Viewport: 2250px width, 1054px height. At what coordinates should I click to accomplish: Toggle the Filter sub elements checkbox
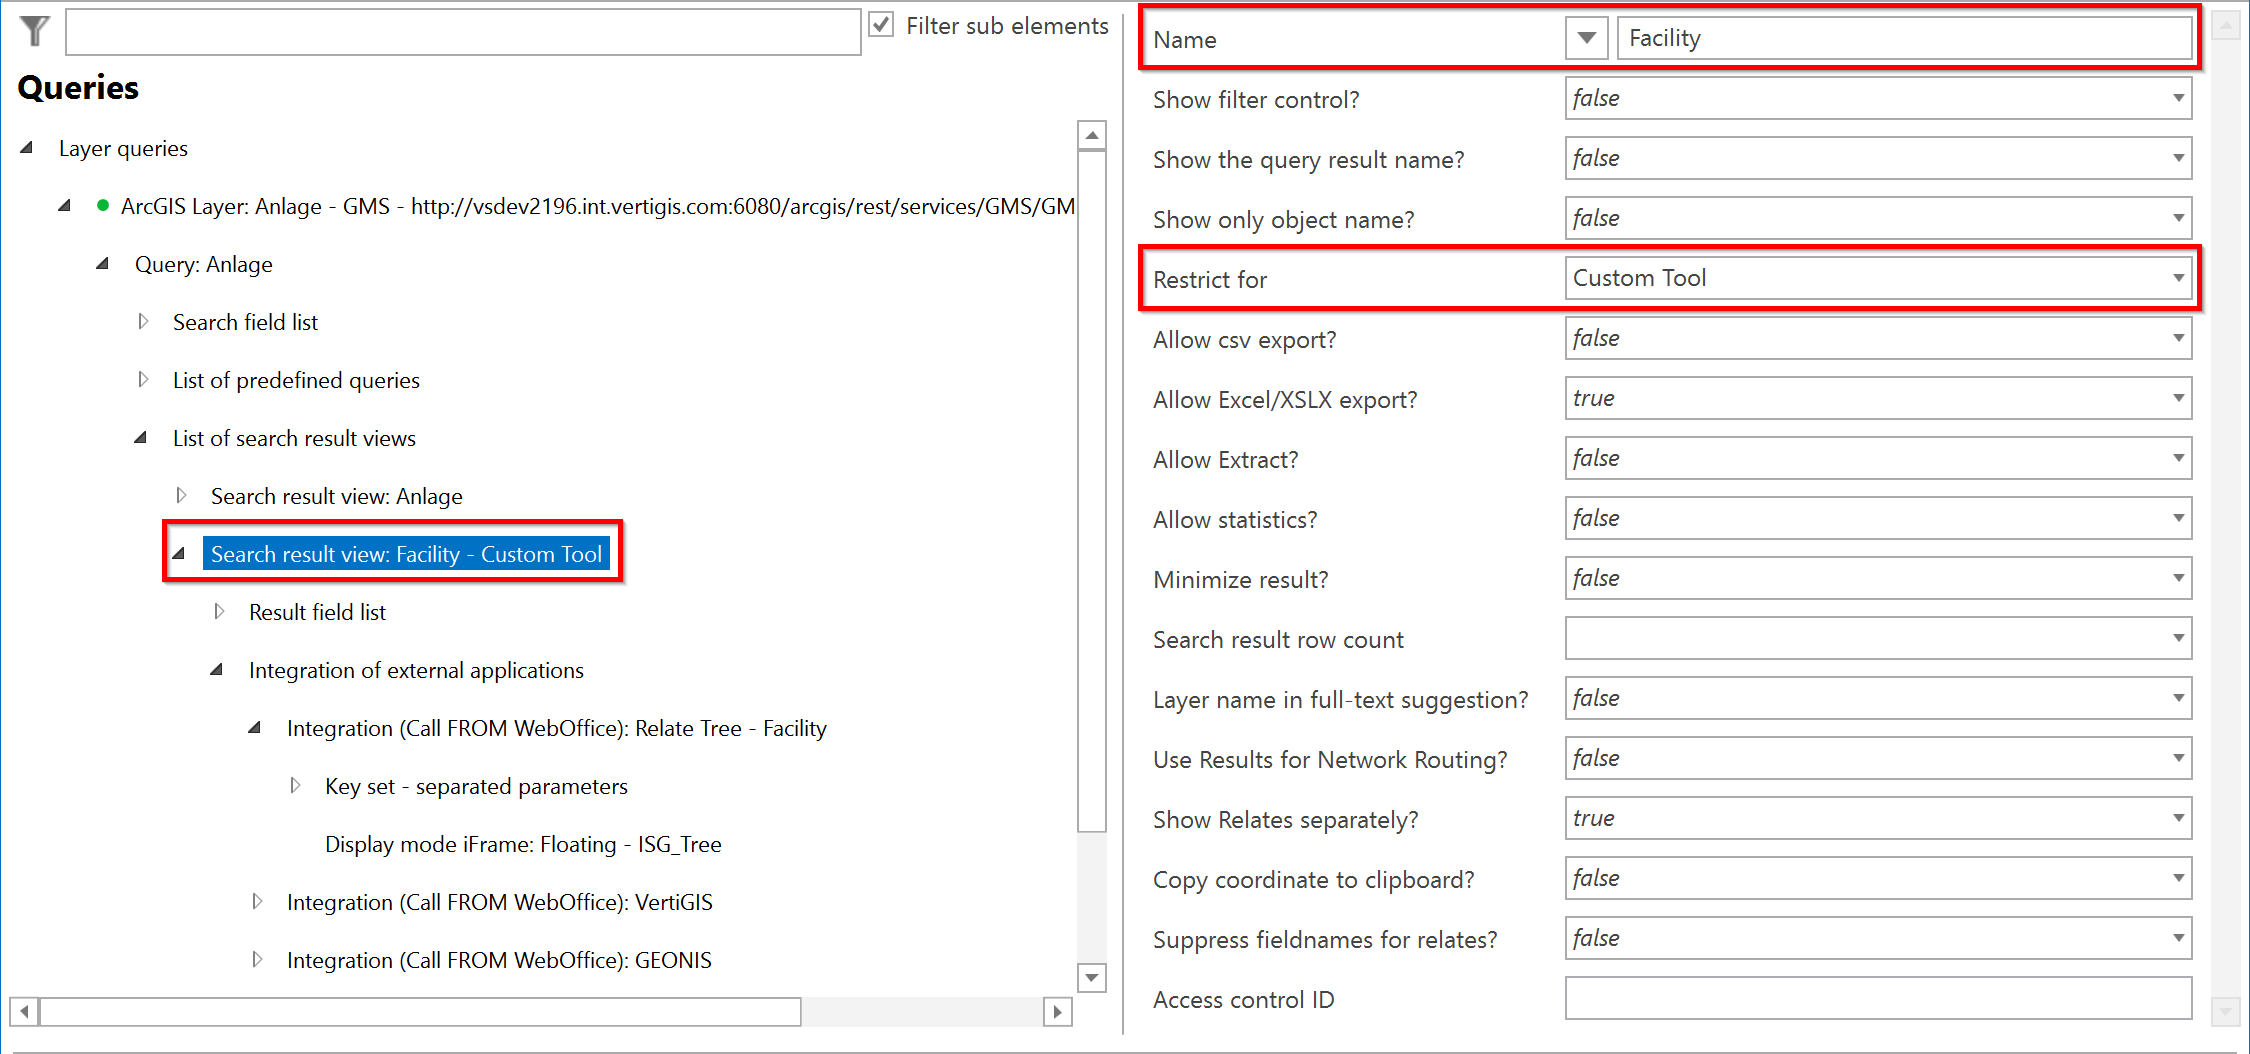click(880, 25)
